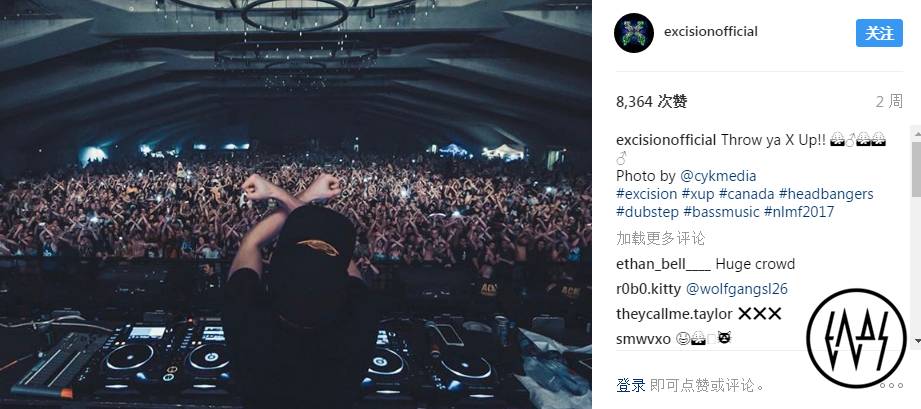Open the #dubstep hashtag

(647, 212)
